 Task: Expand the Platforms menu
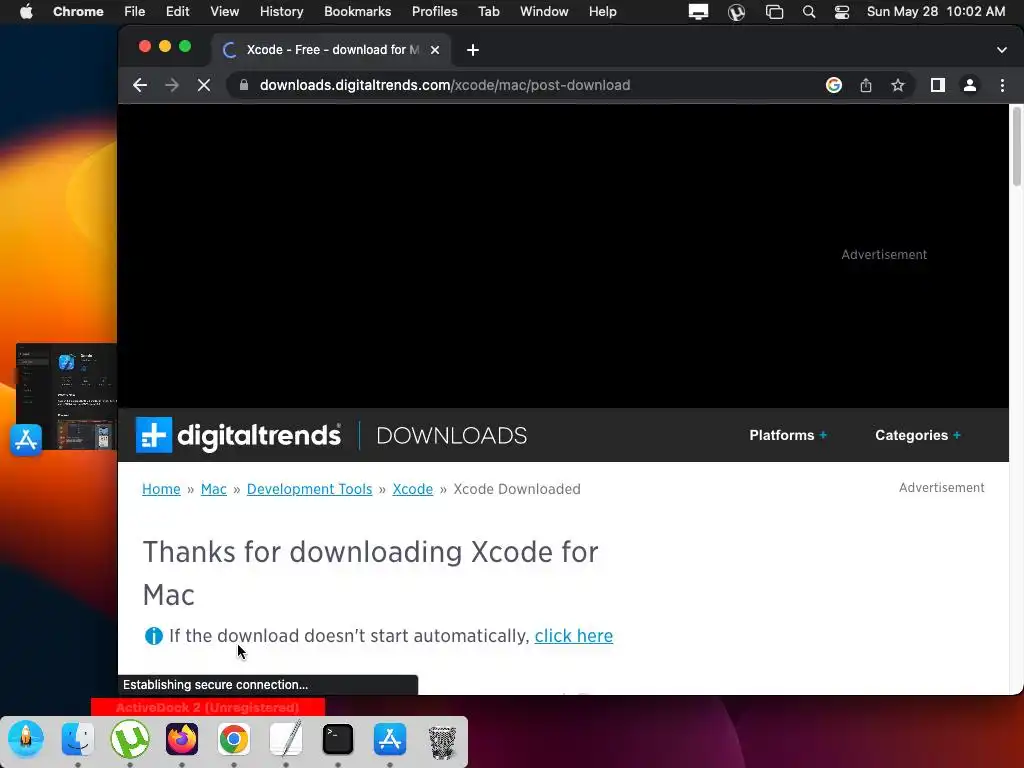point(788,435)
